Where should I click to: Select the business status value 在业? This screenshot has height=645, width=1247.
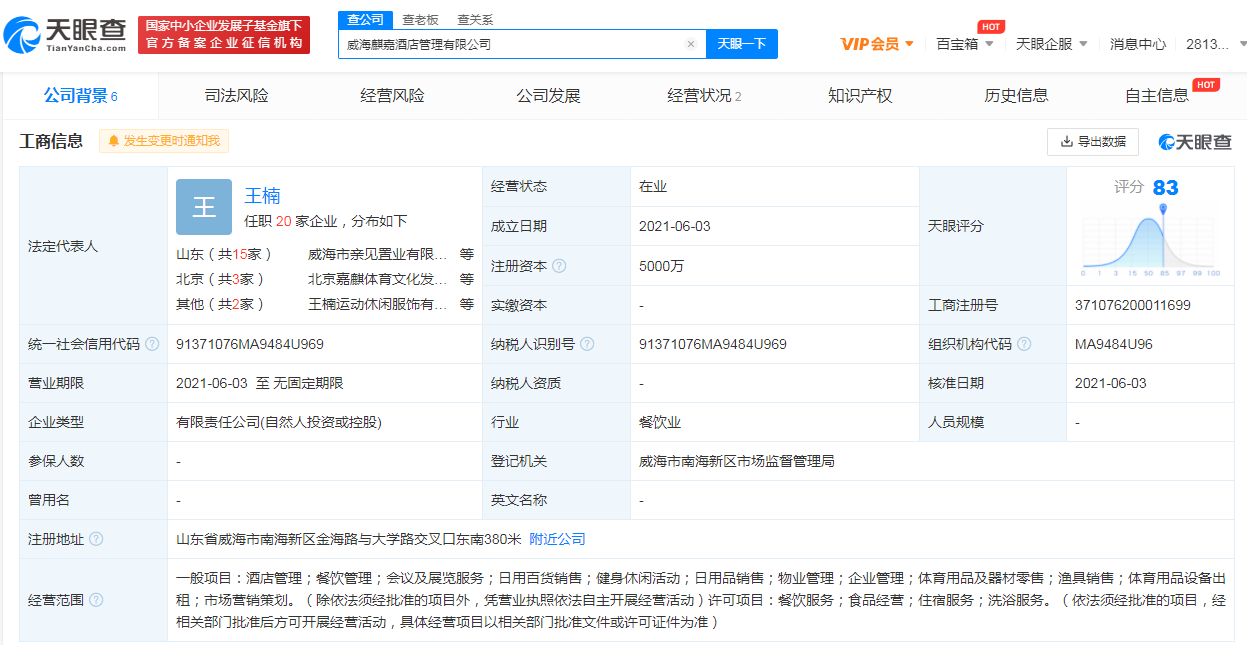point(653,187)
